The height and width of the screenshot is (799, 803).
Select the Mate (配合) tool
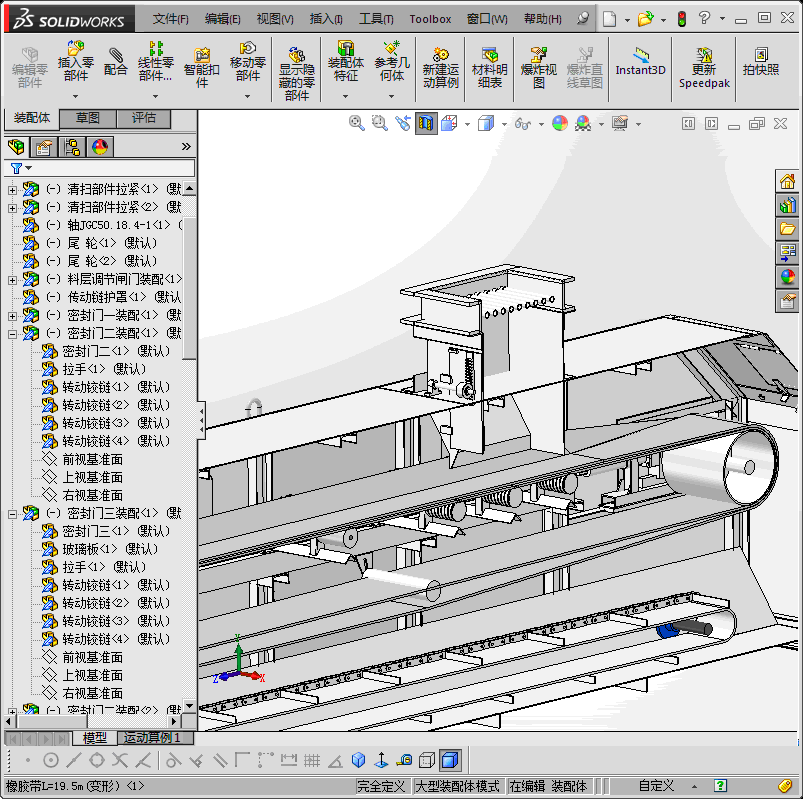pos(116,62)
